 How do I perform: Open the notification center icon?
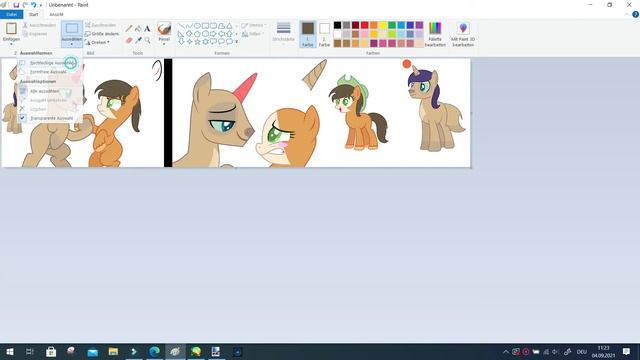627,351
